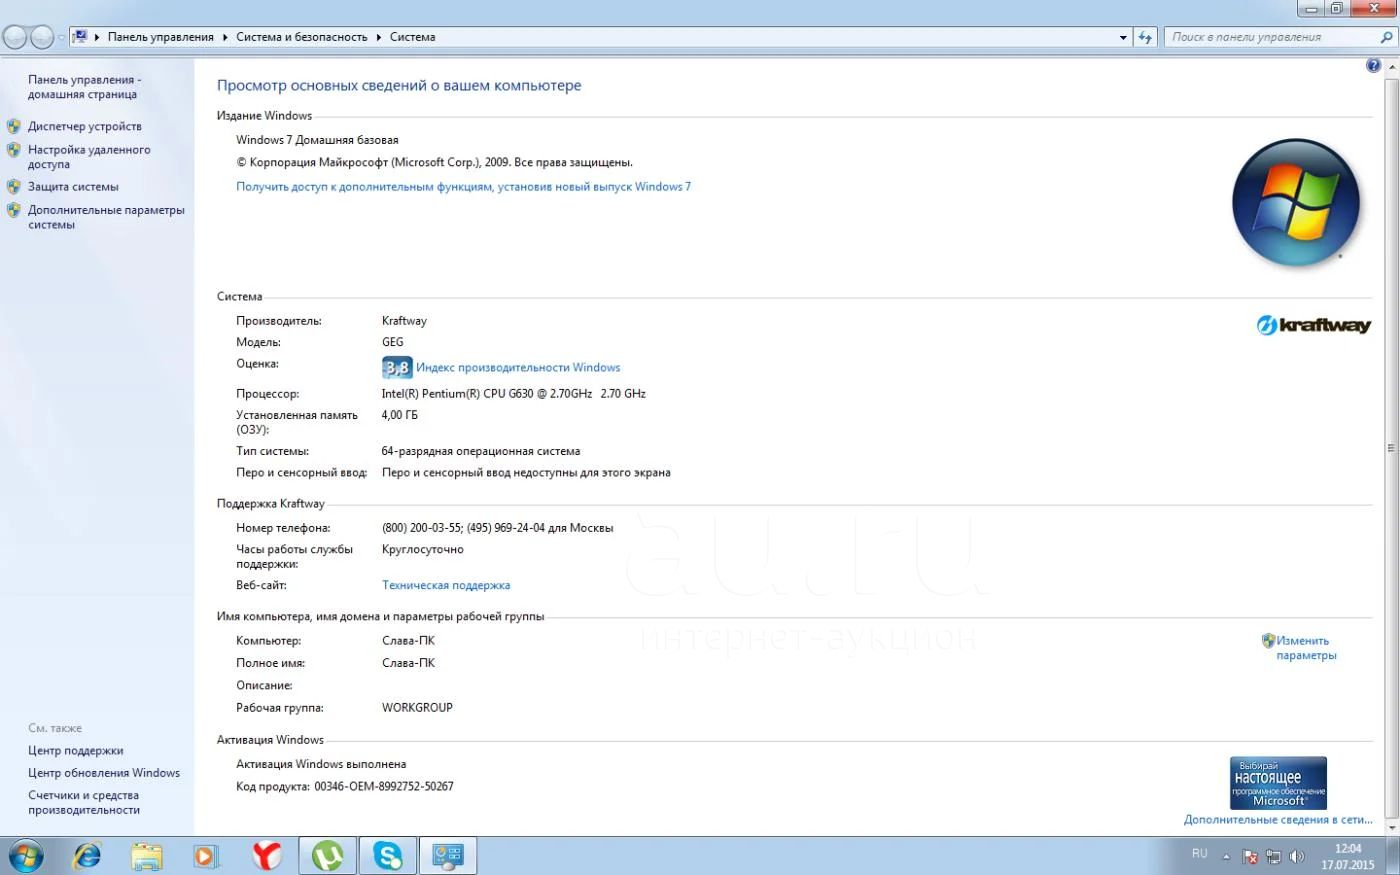Viewport: 1400px width, 875px height.
Task: Open Защита системы settings
Action: (73, 187)
